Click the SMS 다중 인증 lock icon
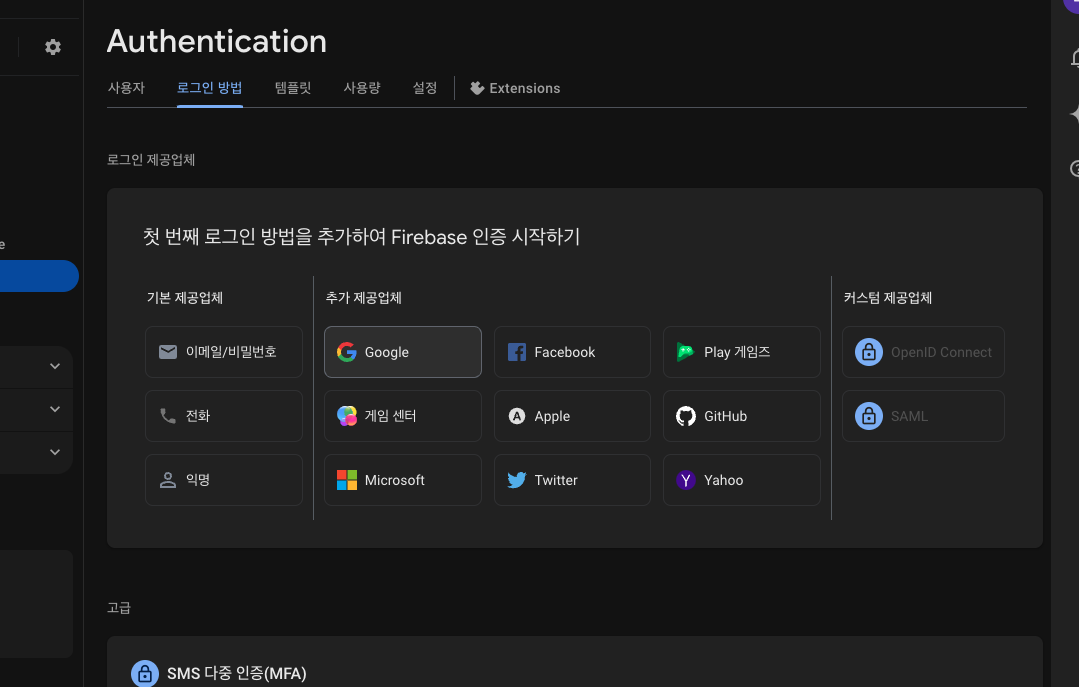Image resolution: width=1079 pixels, height=687 pixels. (145, 673)
